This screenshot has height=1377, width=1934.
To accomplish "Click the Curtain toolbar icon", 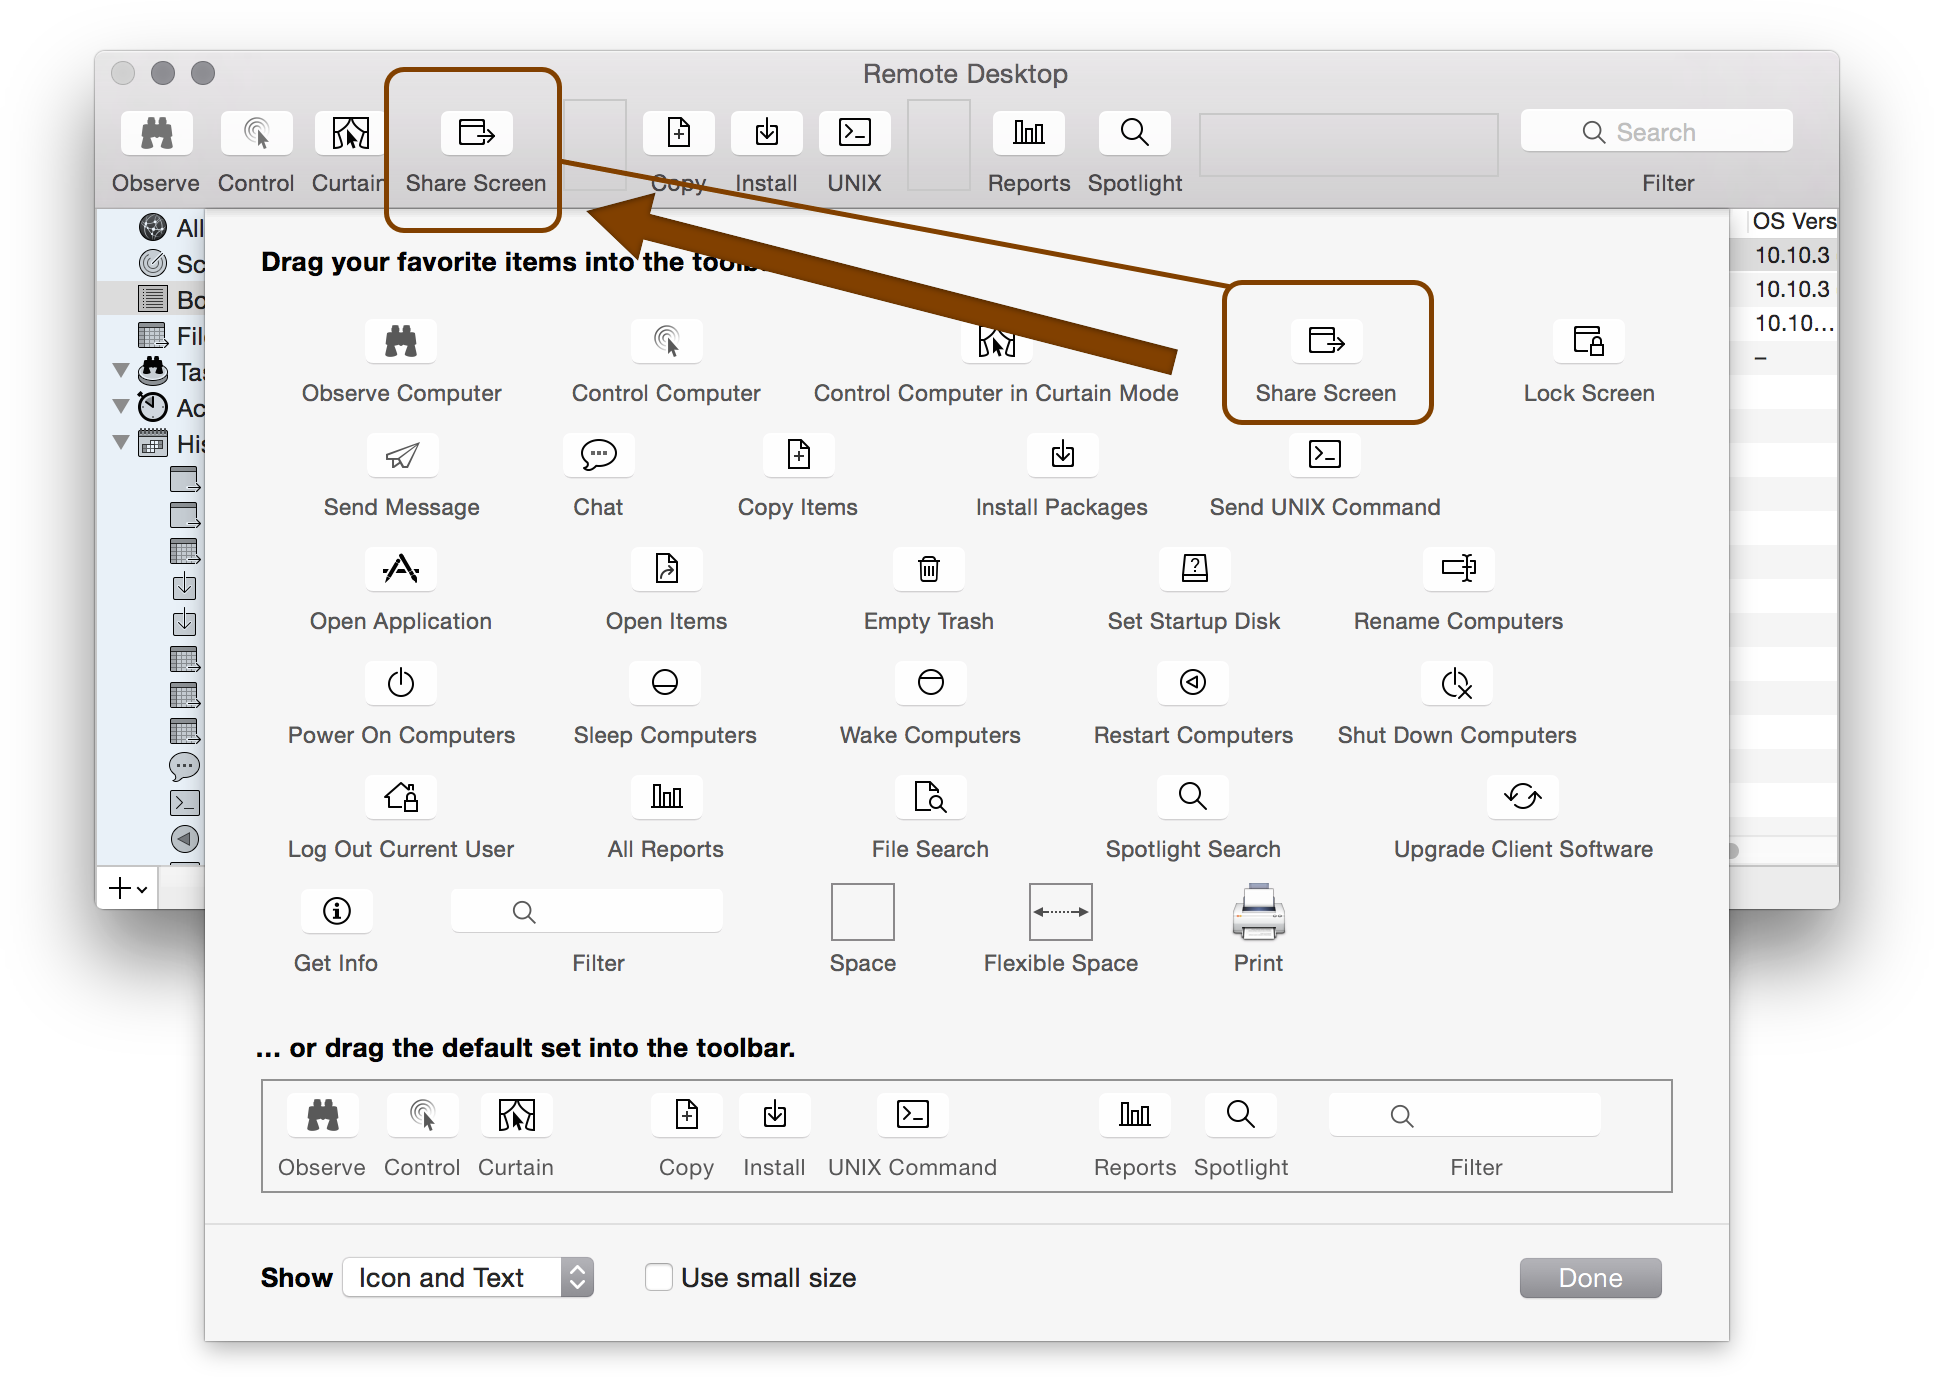I will click(x=350, y=133).
